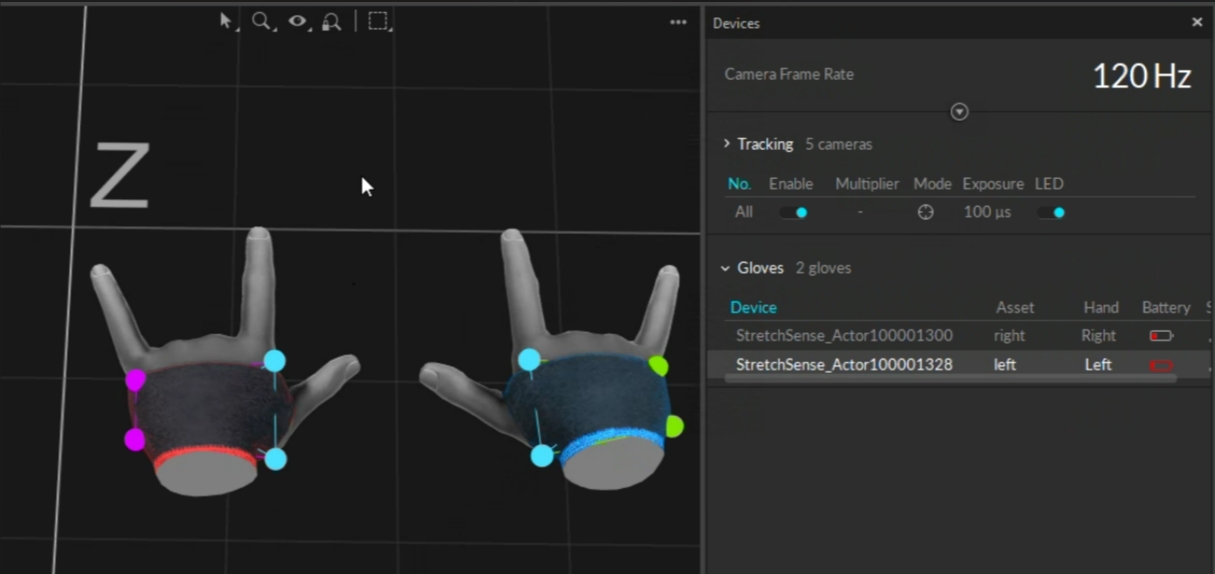Click the 120 Hz frame rate value
Image resolution: width=1215 pixels, height=574 pixels.
(1141, 76)
